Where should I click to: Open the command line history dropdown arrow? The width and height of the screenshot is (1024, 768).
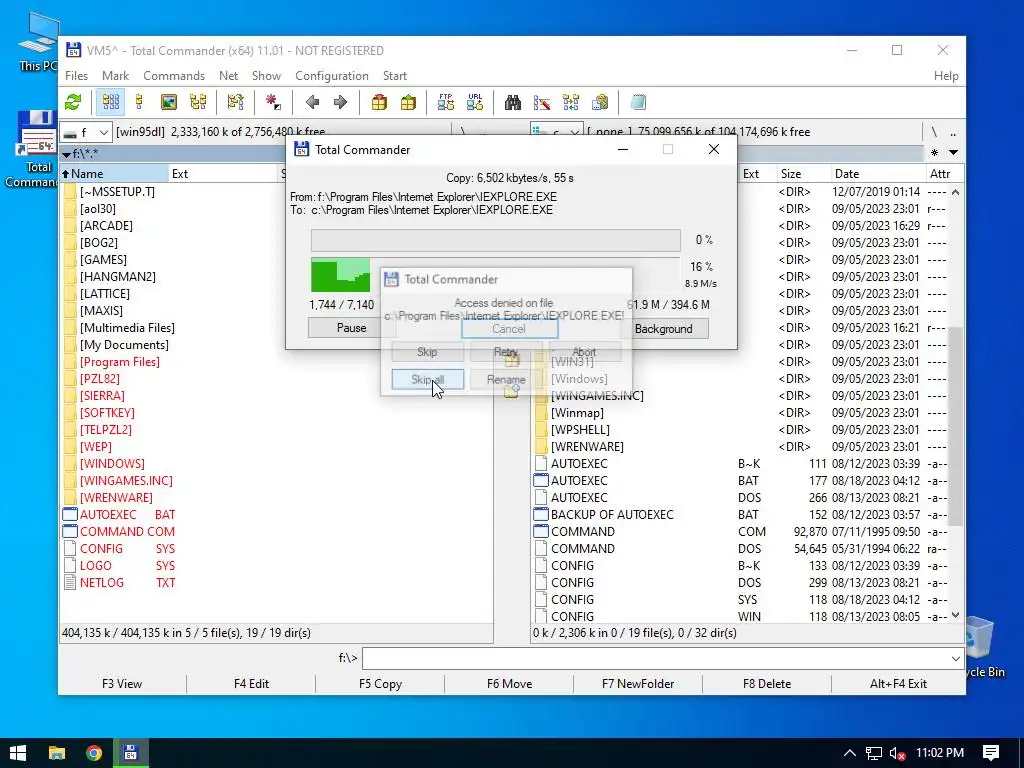click(x=956, y=658)
